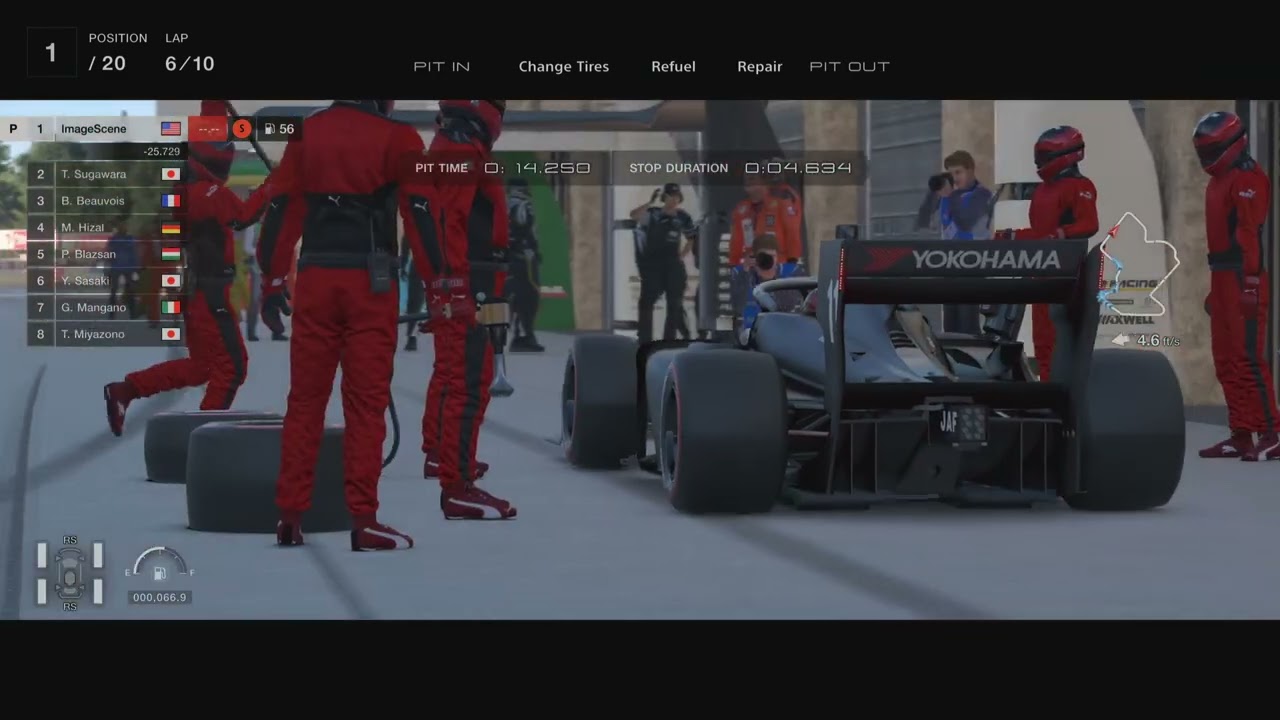Select the PIT IN stage
This screenshot has width=1280, height=720.
(442, 66)
